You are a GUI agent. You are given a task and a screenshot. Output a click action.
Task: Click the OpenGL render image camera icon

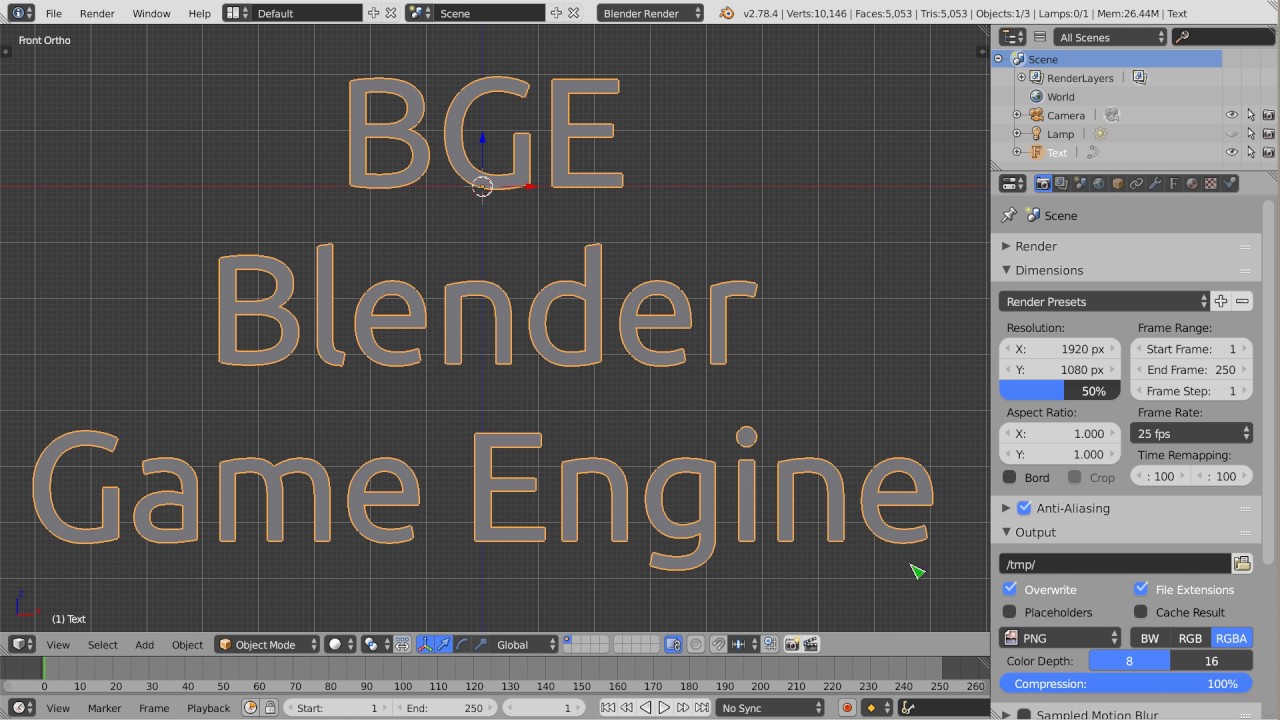(792, 645)
